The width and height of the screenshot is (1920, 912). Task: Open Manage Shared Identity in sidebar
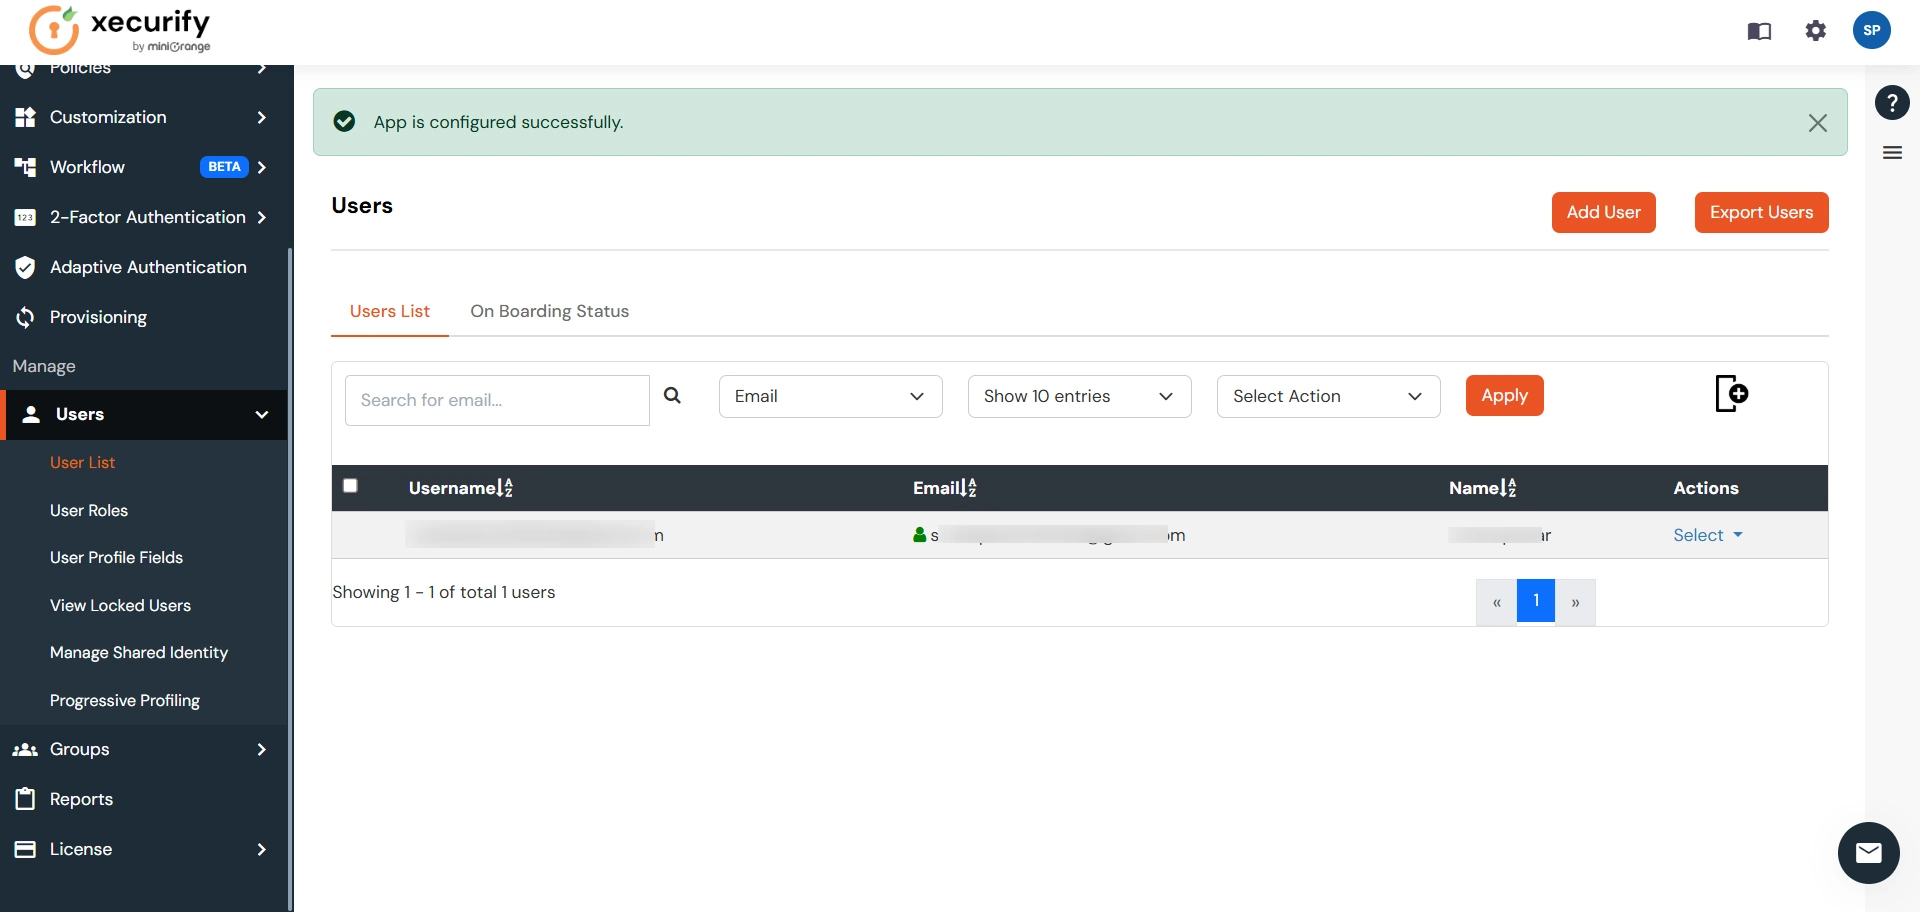pyautogui.click(x=139, y=652)
